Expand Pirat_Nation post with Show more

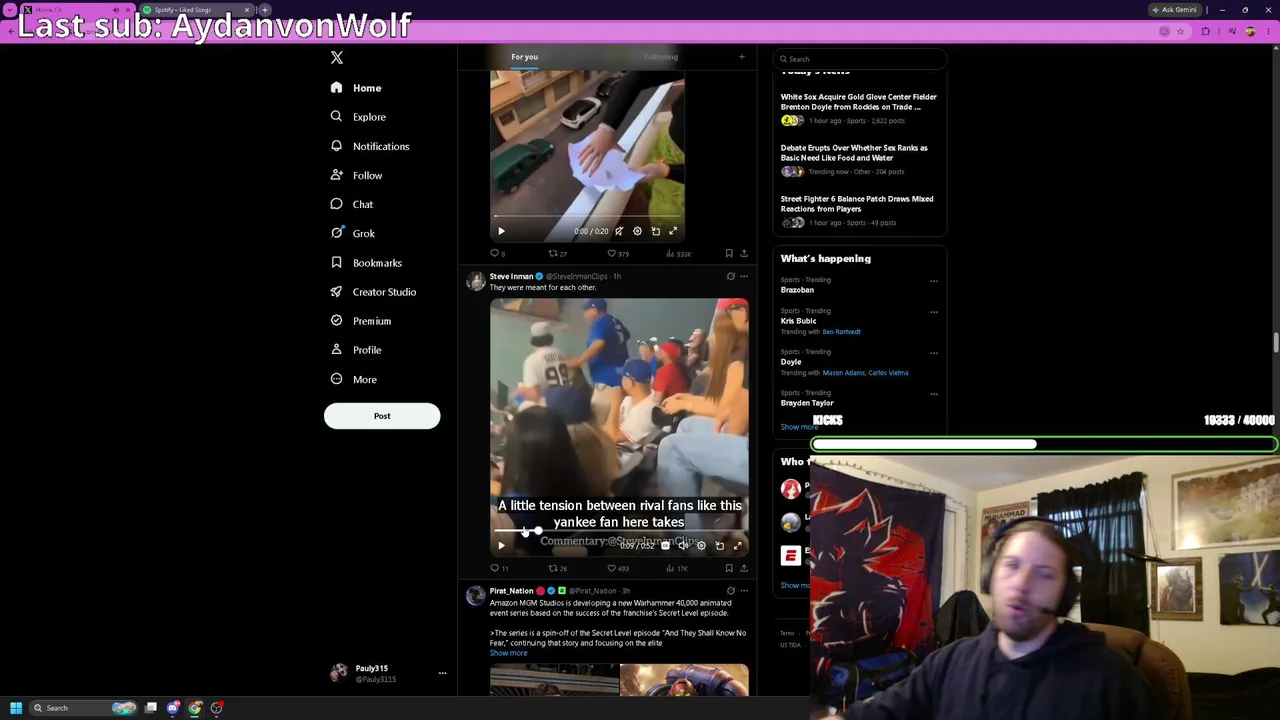pyautogui.click(x=508, y=653)
